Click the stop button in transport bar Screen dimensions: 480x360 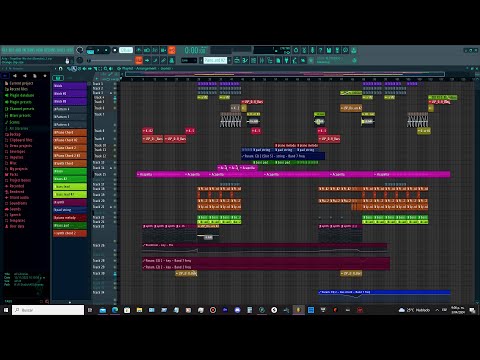coord(106,50)
